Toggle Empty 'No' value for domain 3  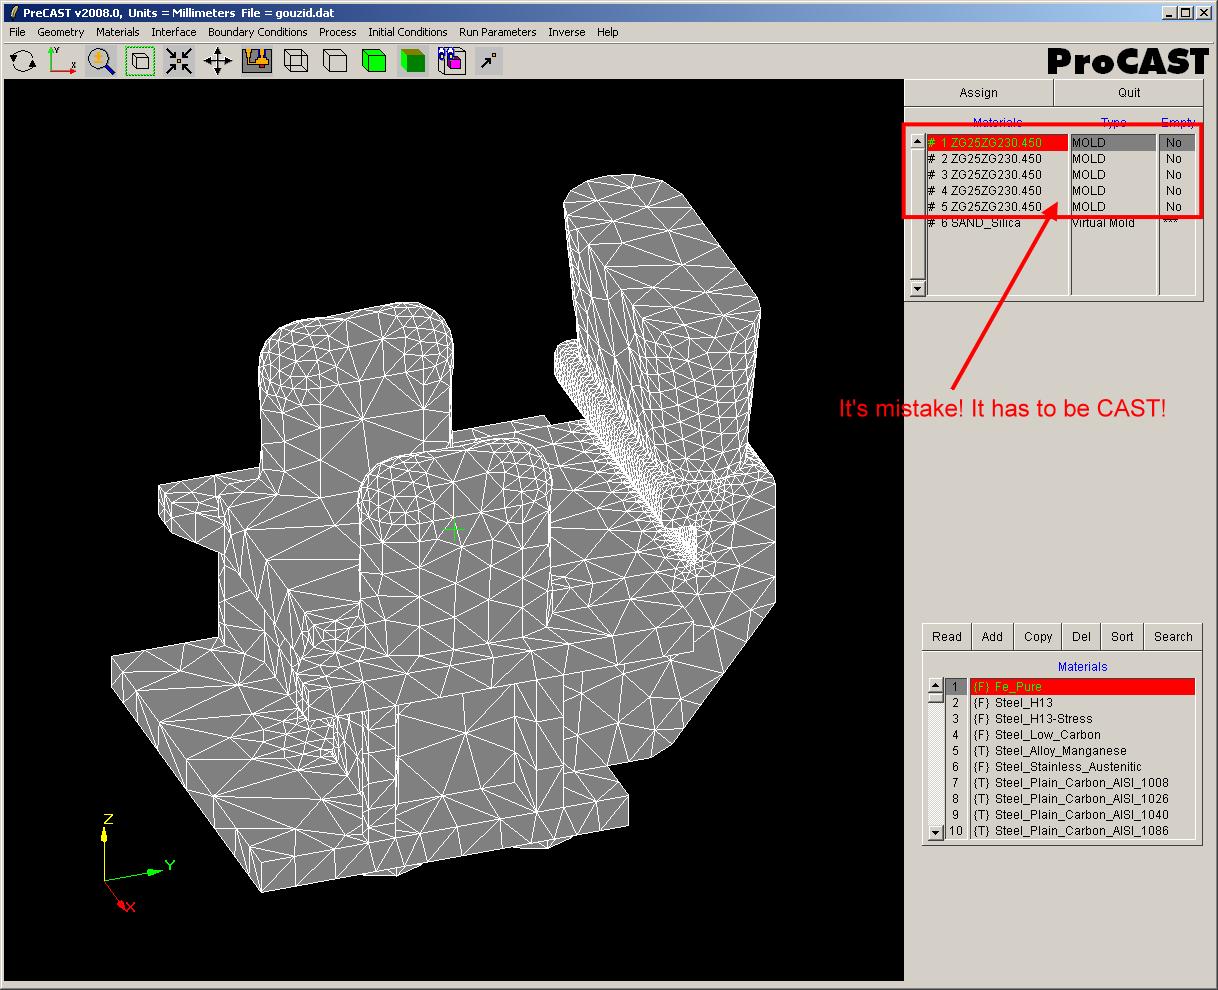click(1177, 175)
